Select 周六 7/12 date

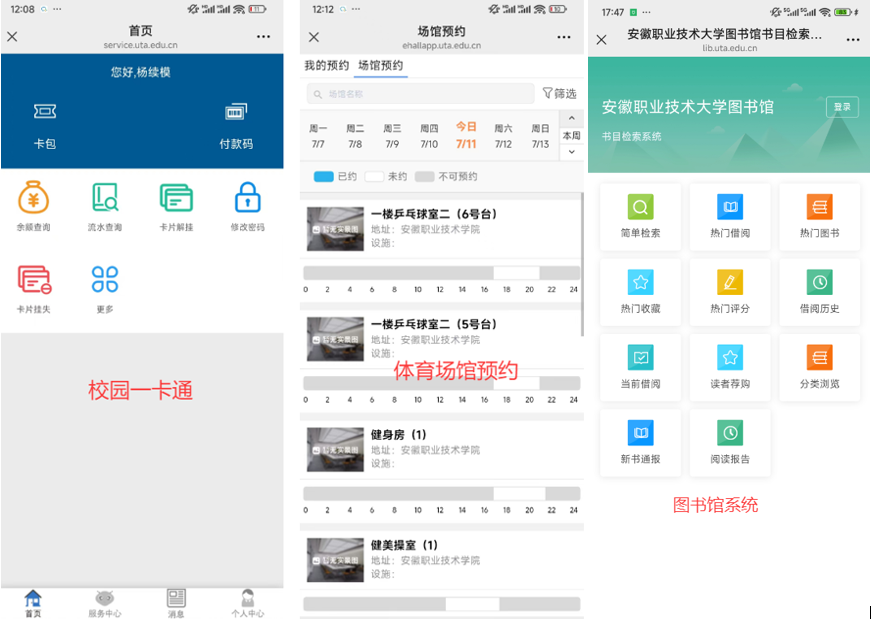coord(503,136)
